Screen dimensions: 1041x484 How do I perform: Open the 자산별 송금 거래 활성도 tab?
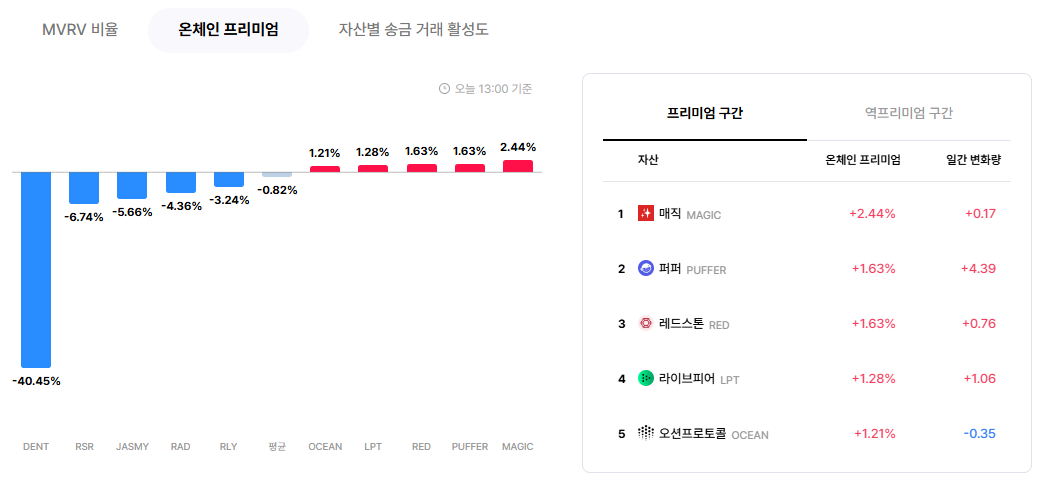click(414, 30)
